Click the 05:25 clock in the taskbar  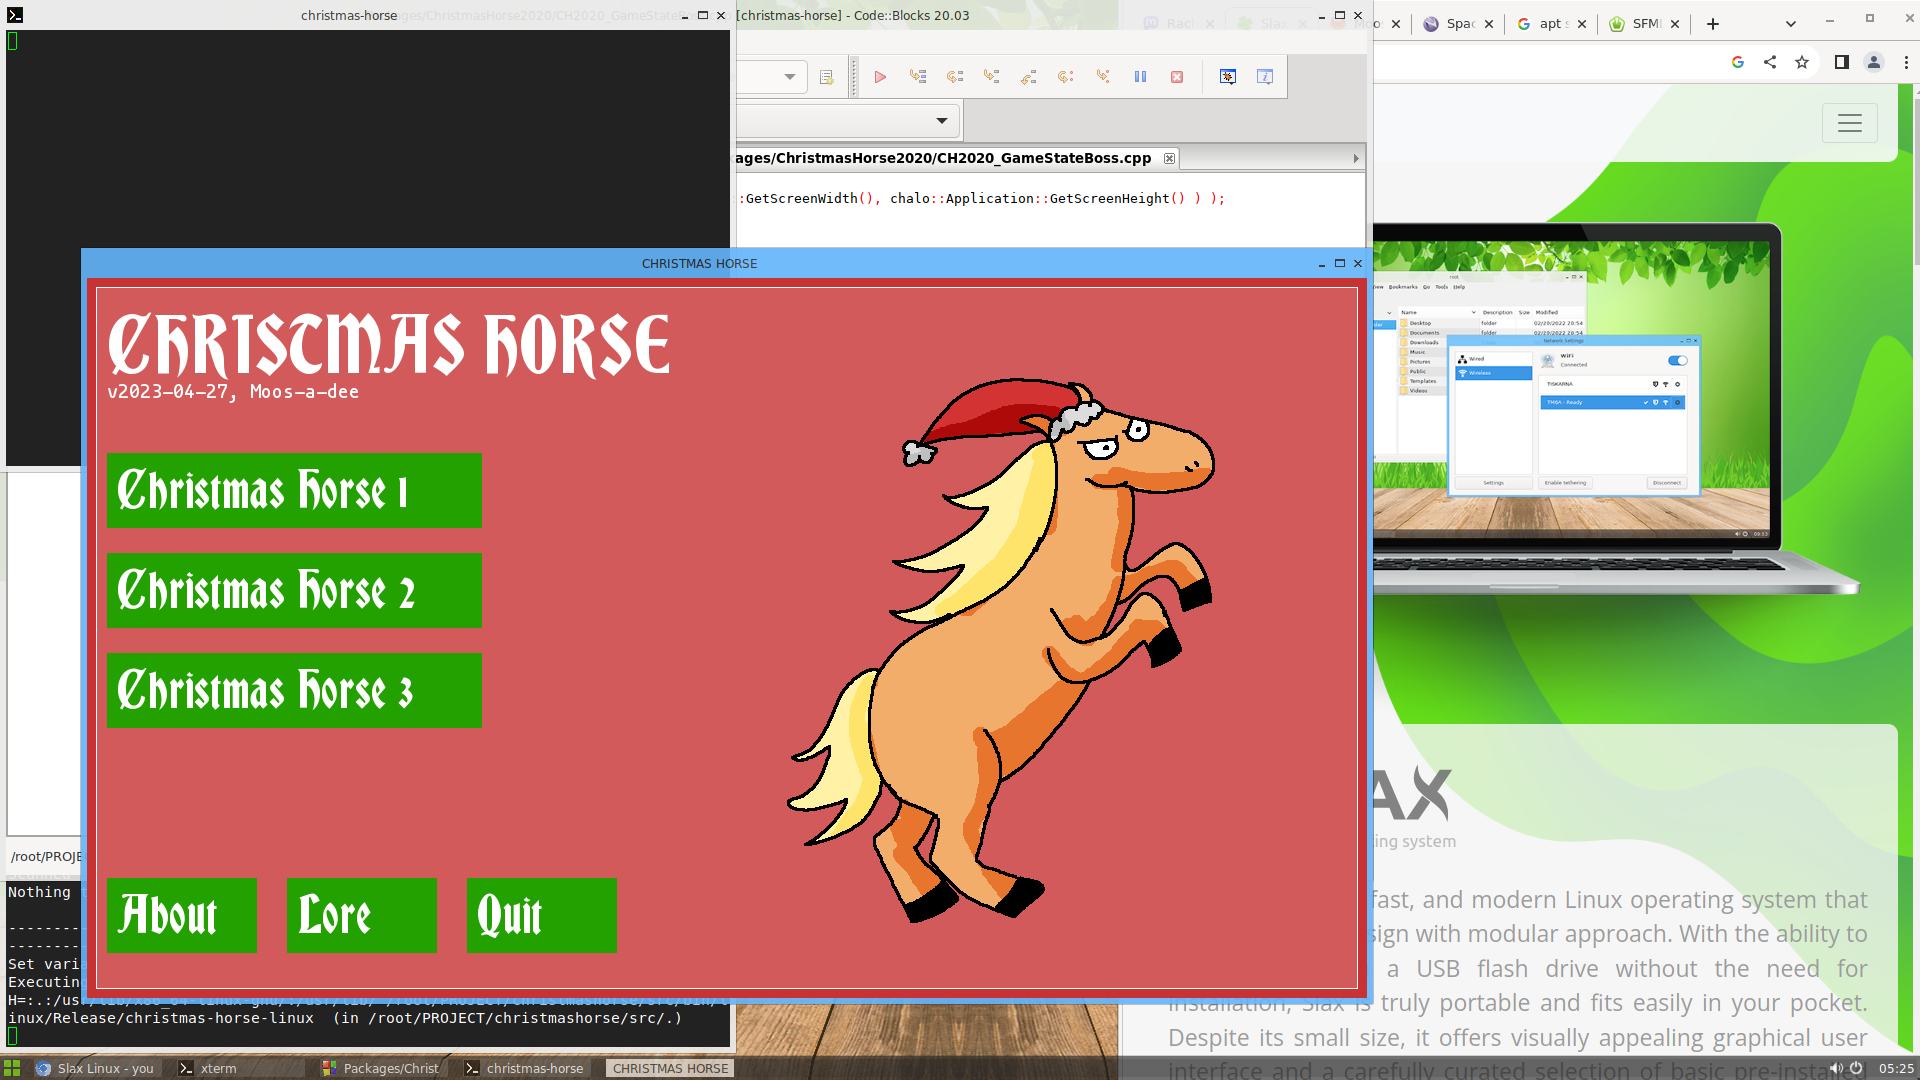pyautogui.click(x=1896, y=1068)
